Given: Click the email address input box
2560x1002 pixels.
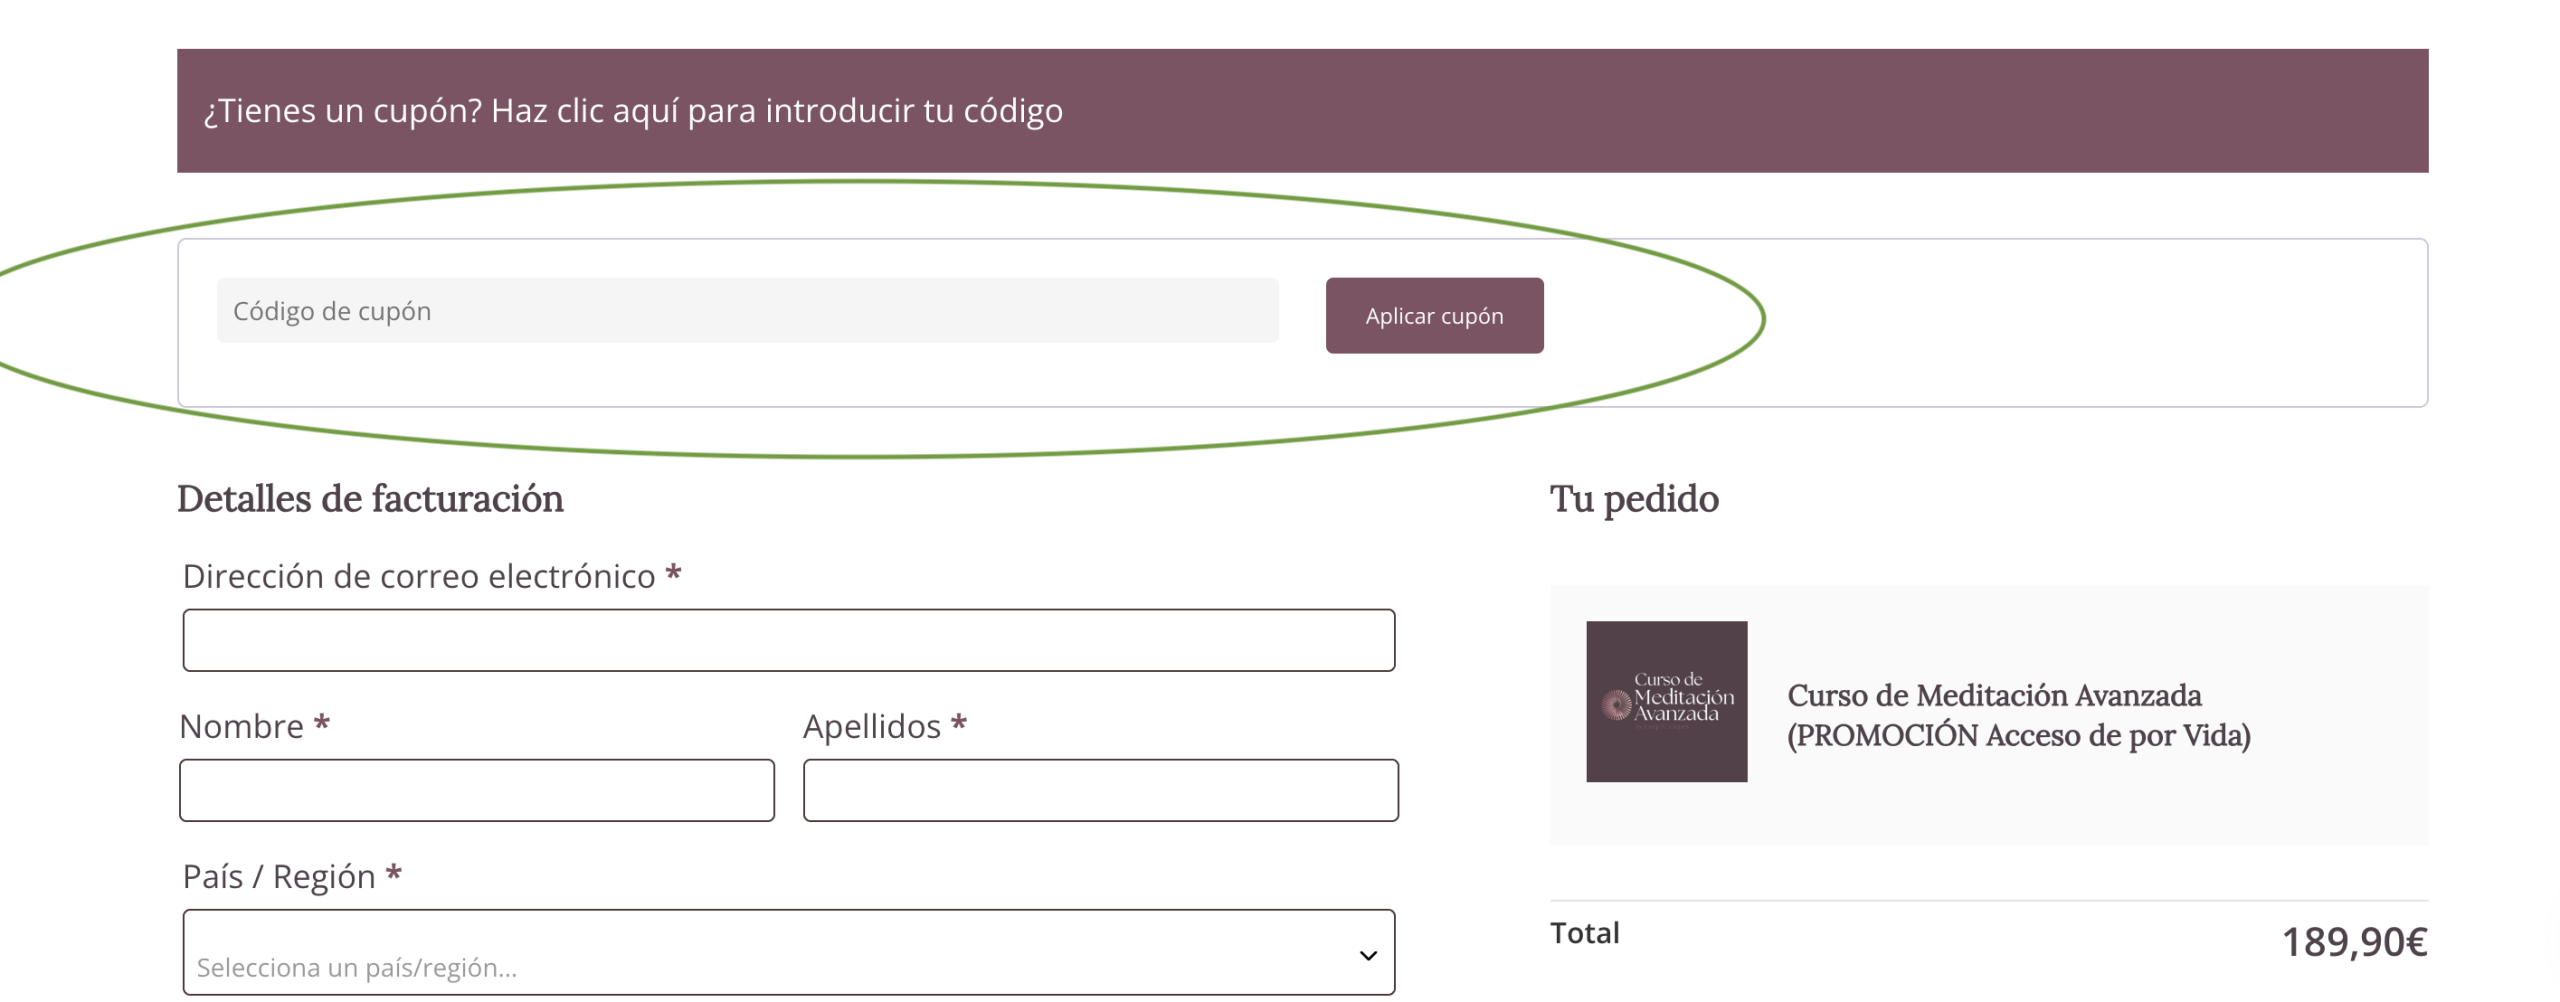Looking at the screenshot, I should 788,640.
